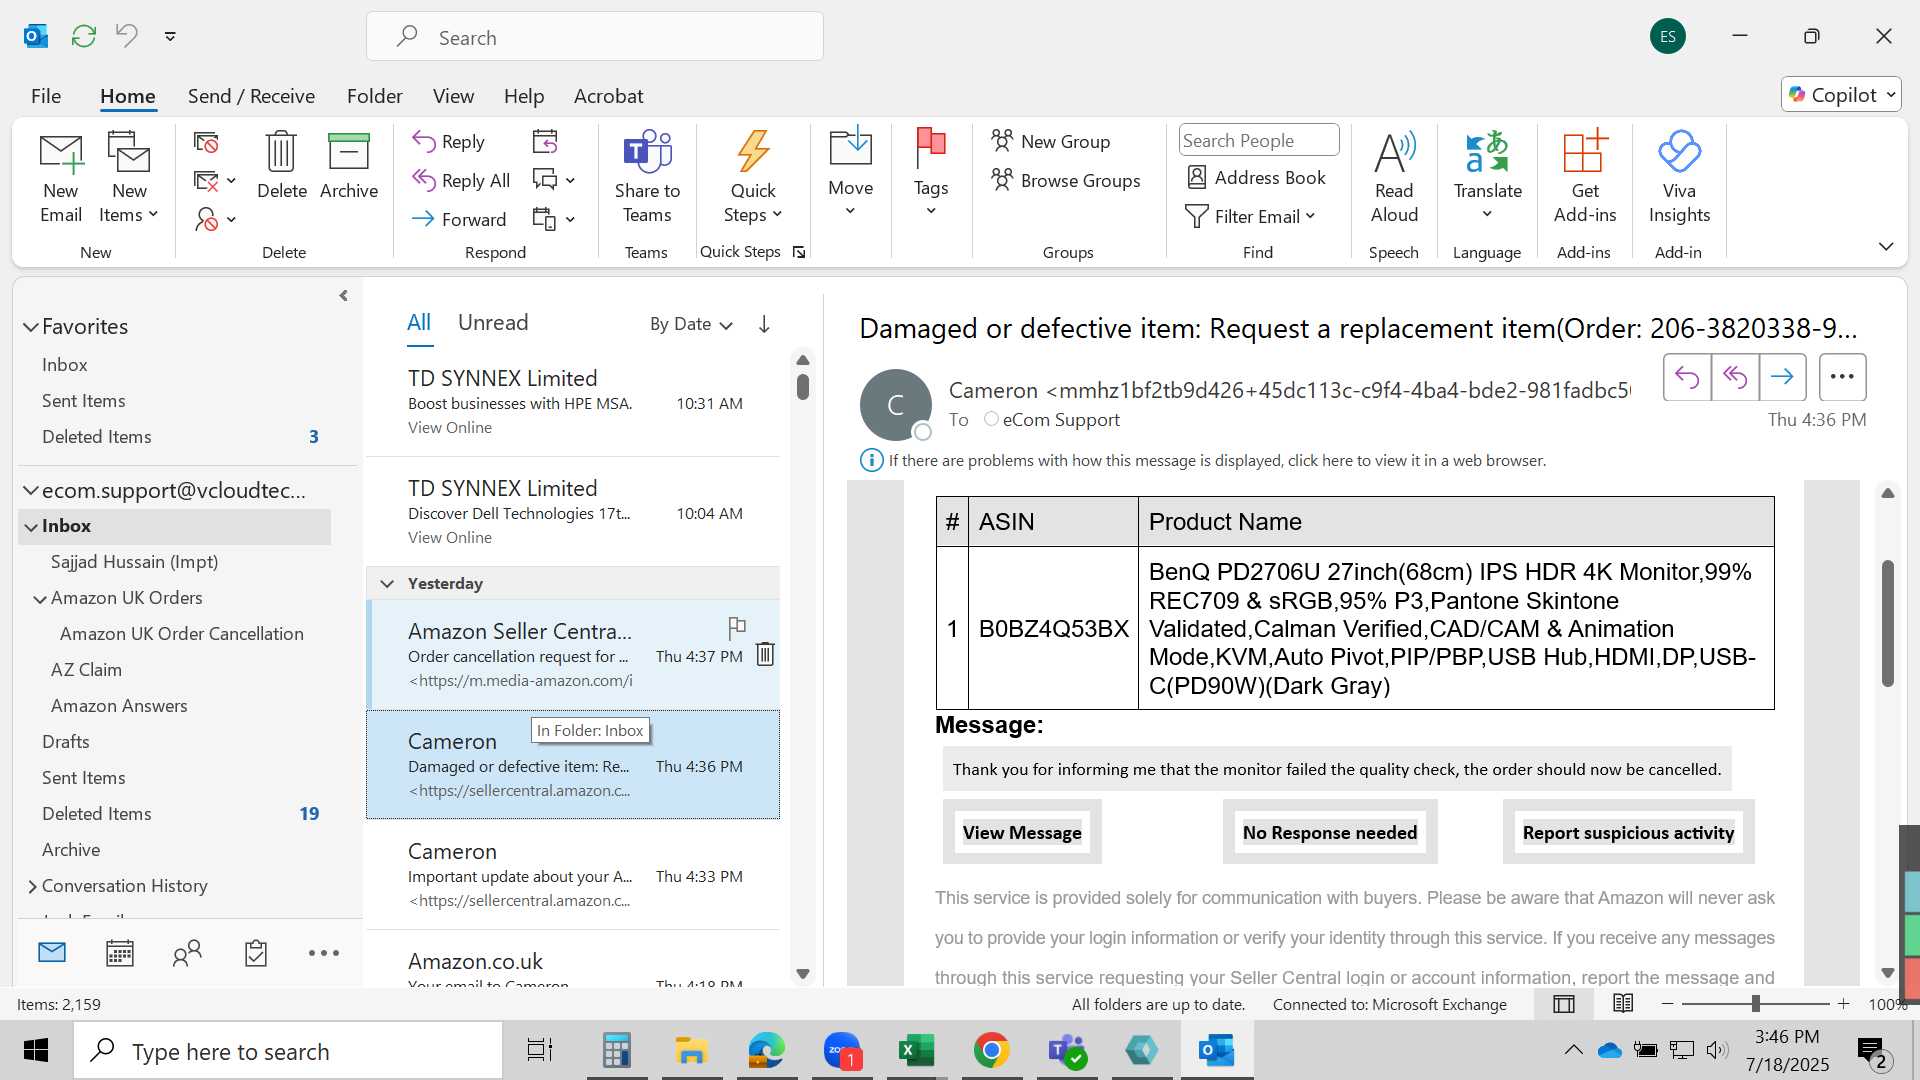Click zoom slider handle in status bar
Image resolution: width=1920 pixels, height=1080 pixels.
(x=1756, y=1003)
